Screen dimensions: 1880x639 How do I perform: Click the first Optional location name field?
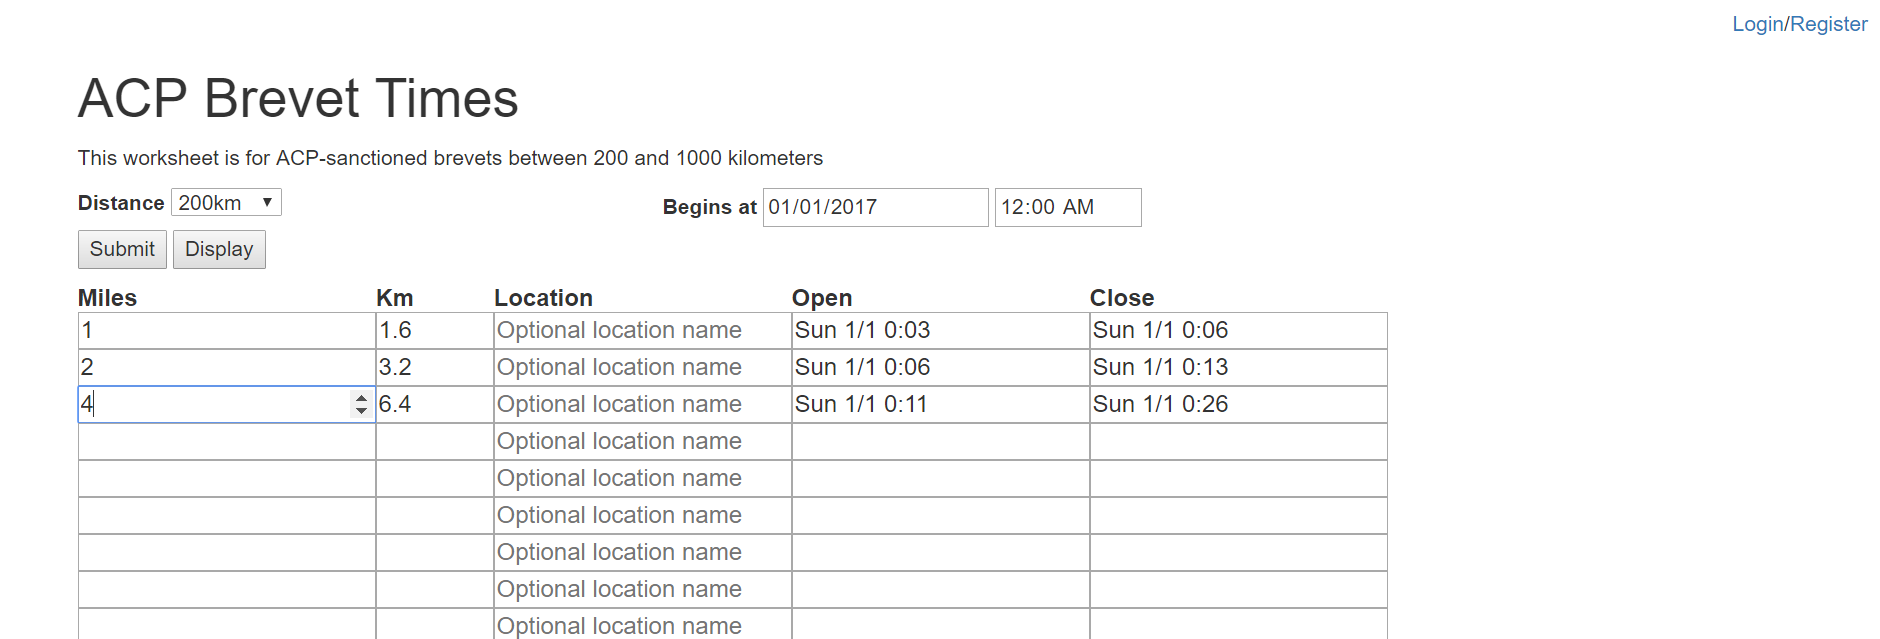pos(641,330)
